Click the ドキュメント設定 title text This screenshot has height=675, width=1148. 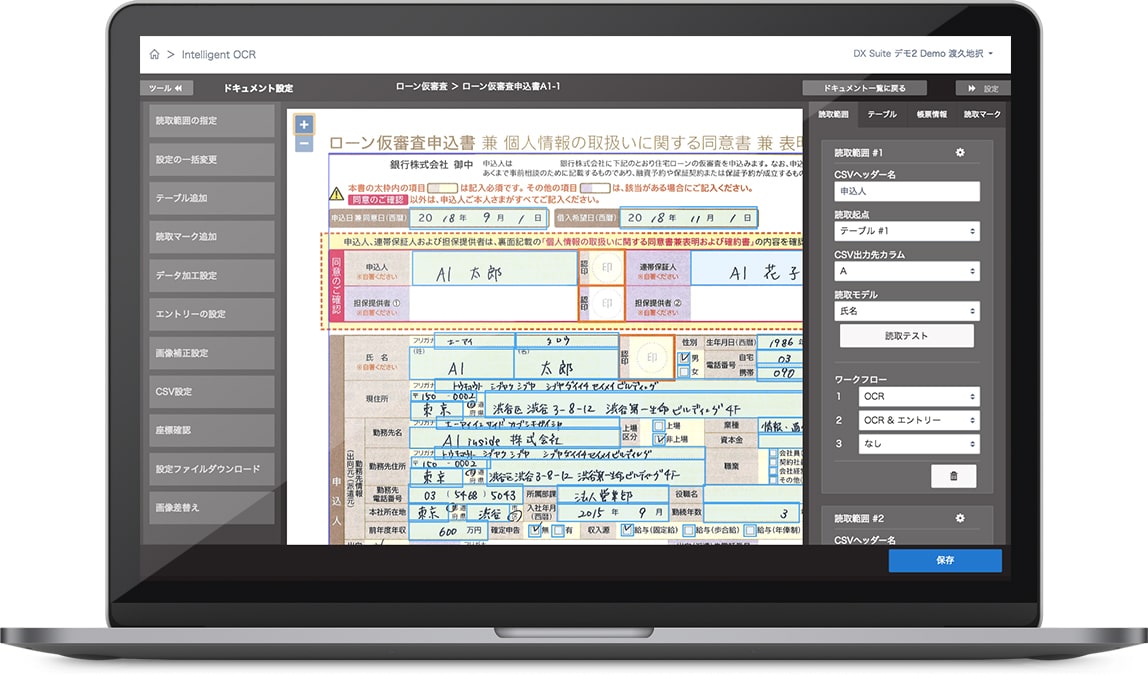click(x=258, y=88)
